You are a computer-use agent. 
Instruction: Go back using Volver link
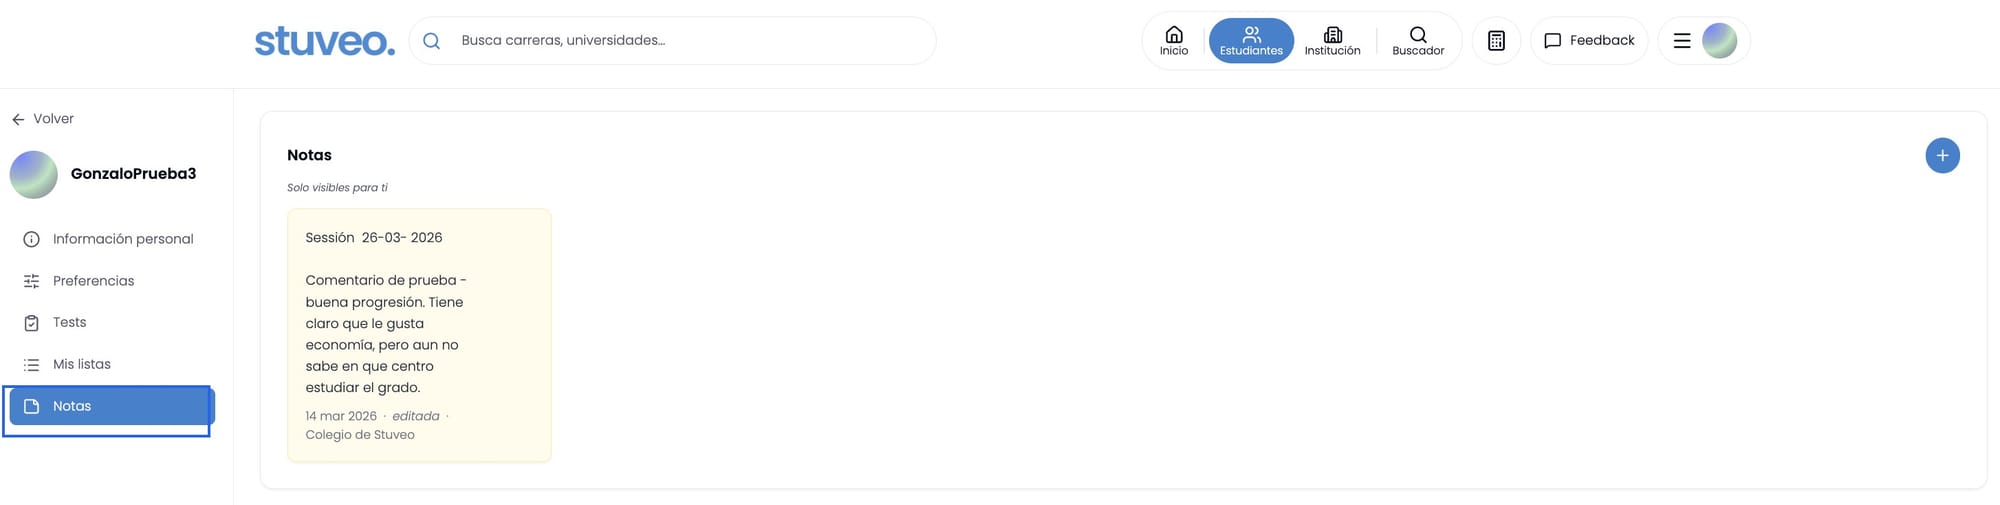coord(43,119)
